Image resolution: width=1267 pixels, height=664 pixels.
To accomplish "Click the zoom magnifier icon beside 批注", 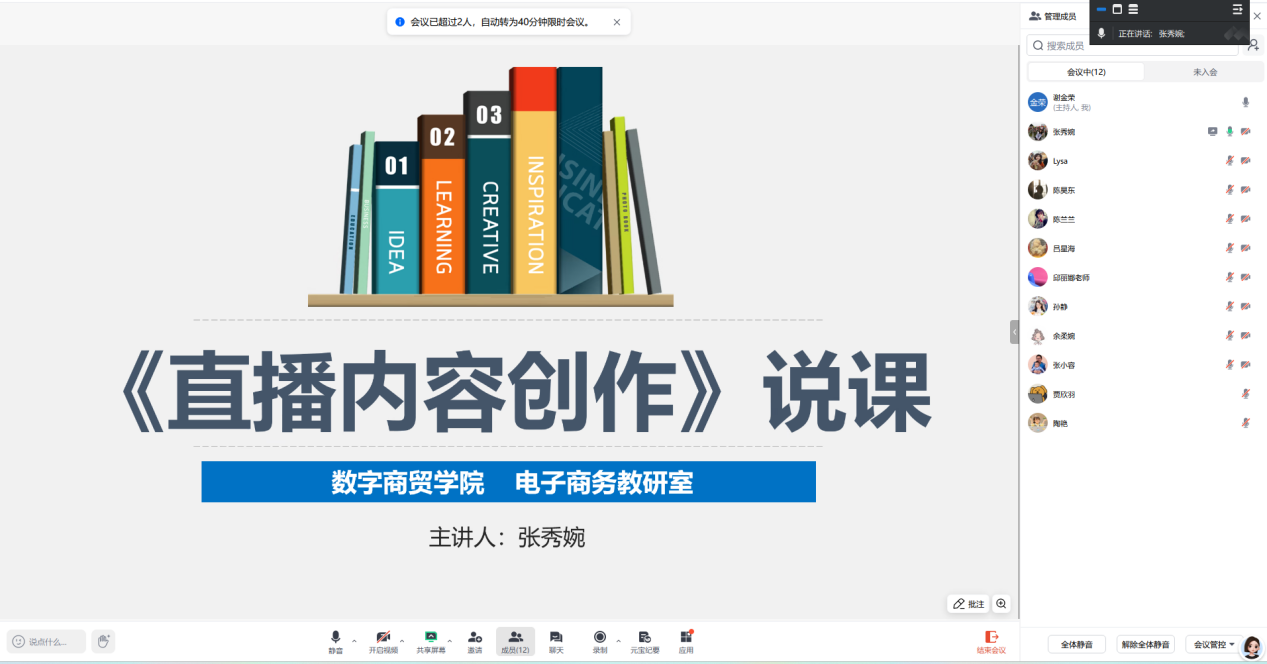I will 1001,604.
